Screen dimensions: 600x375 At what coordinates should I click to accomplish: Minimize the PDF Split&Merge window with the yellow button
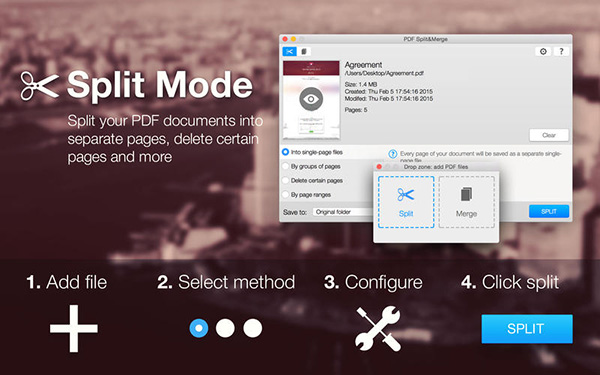293,39
